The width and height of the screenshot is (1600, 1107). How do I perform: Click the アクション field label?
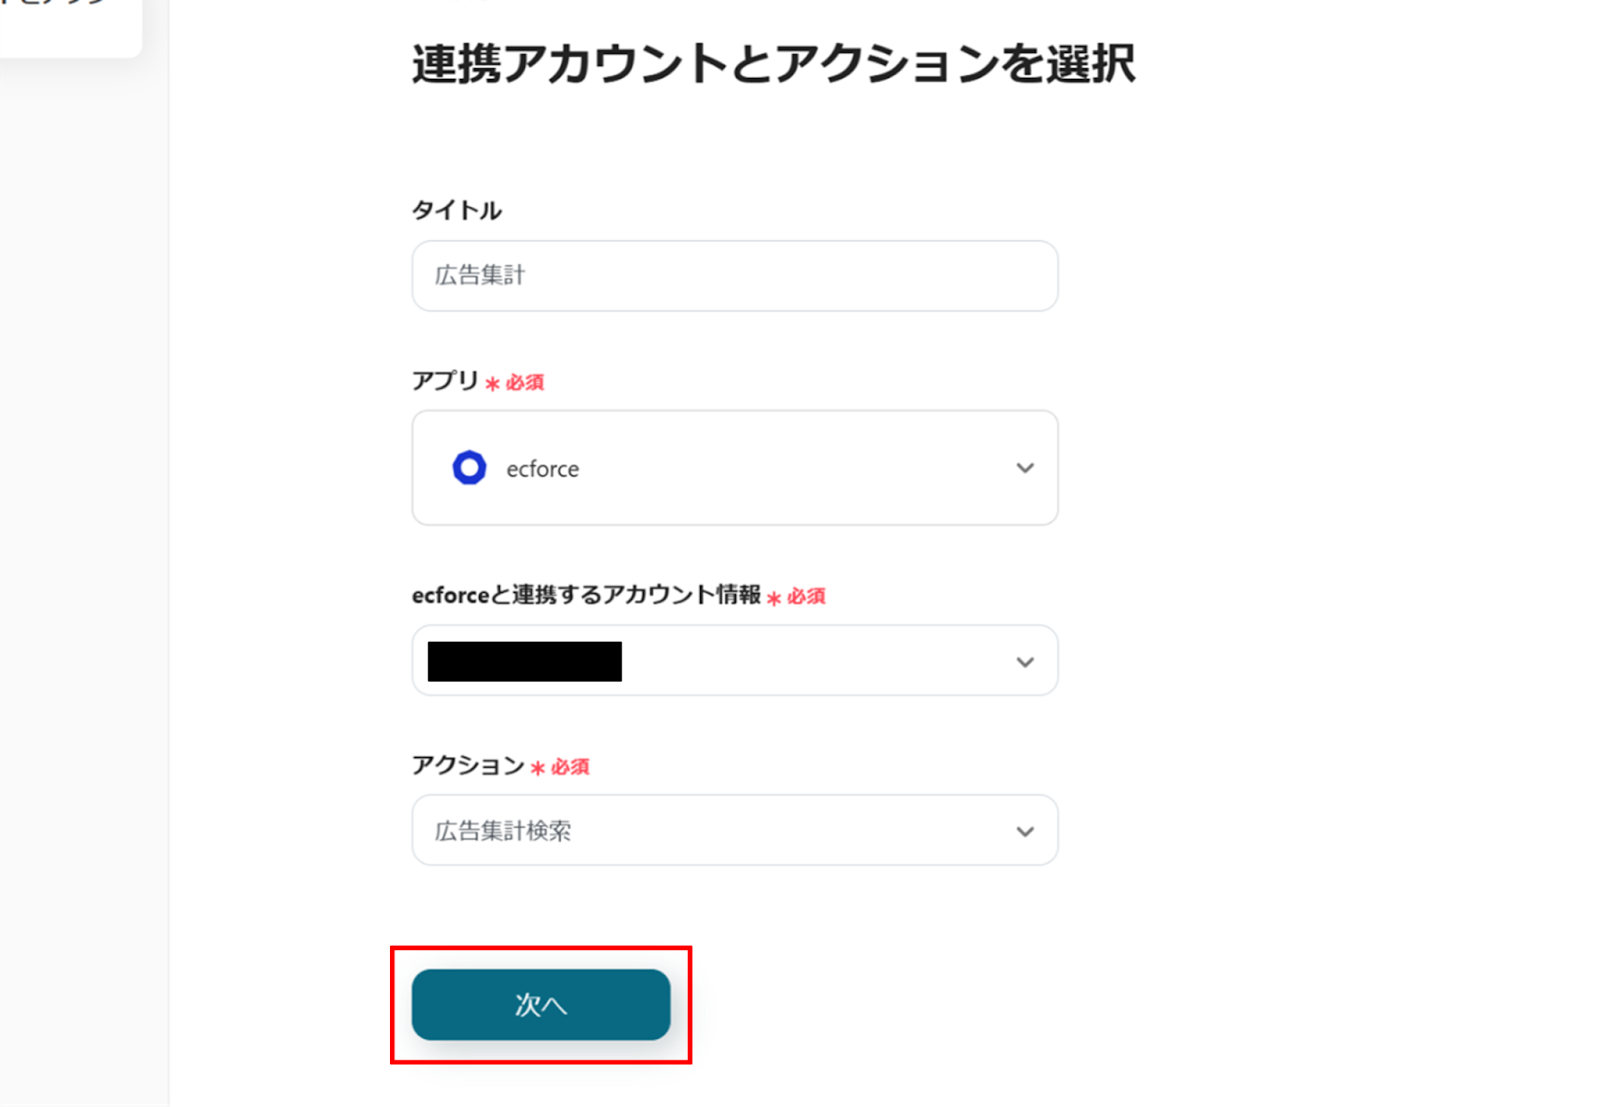(468, 766)
